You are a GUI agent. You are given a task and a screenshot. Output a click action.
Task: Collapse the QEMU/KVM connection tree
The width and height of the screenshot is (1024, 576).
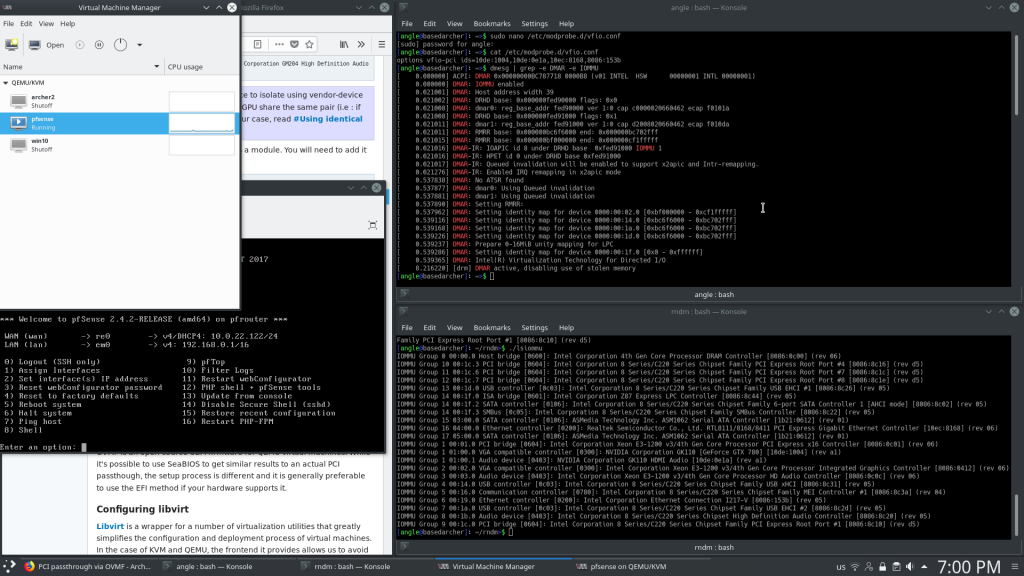click(x=5, y=82)
